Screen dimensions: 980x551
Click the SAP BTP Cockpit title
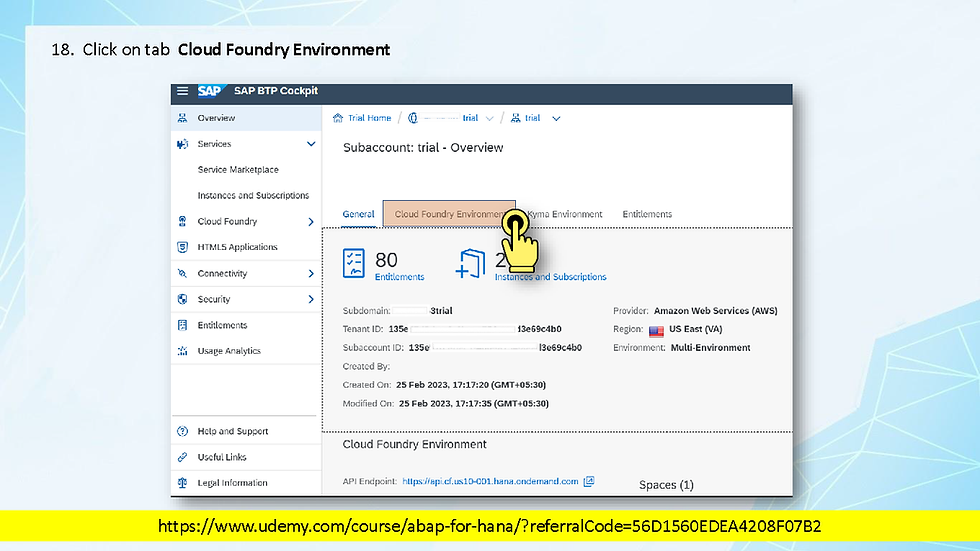tap(276, 91)
